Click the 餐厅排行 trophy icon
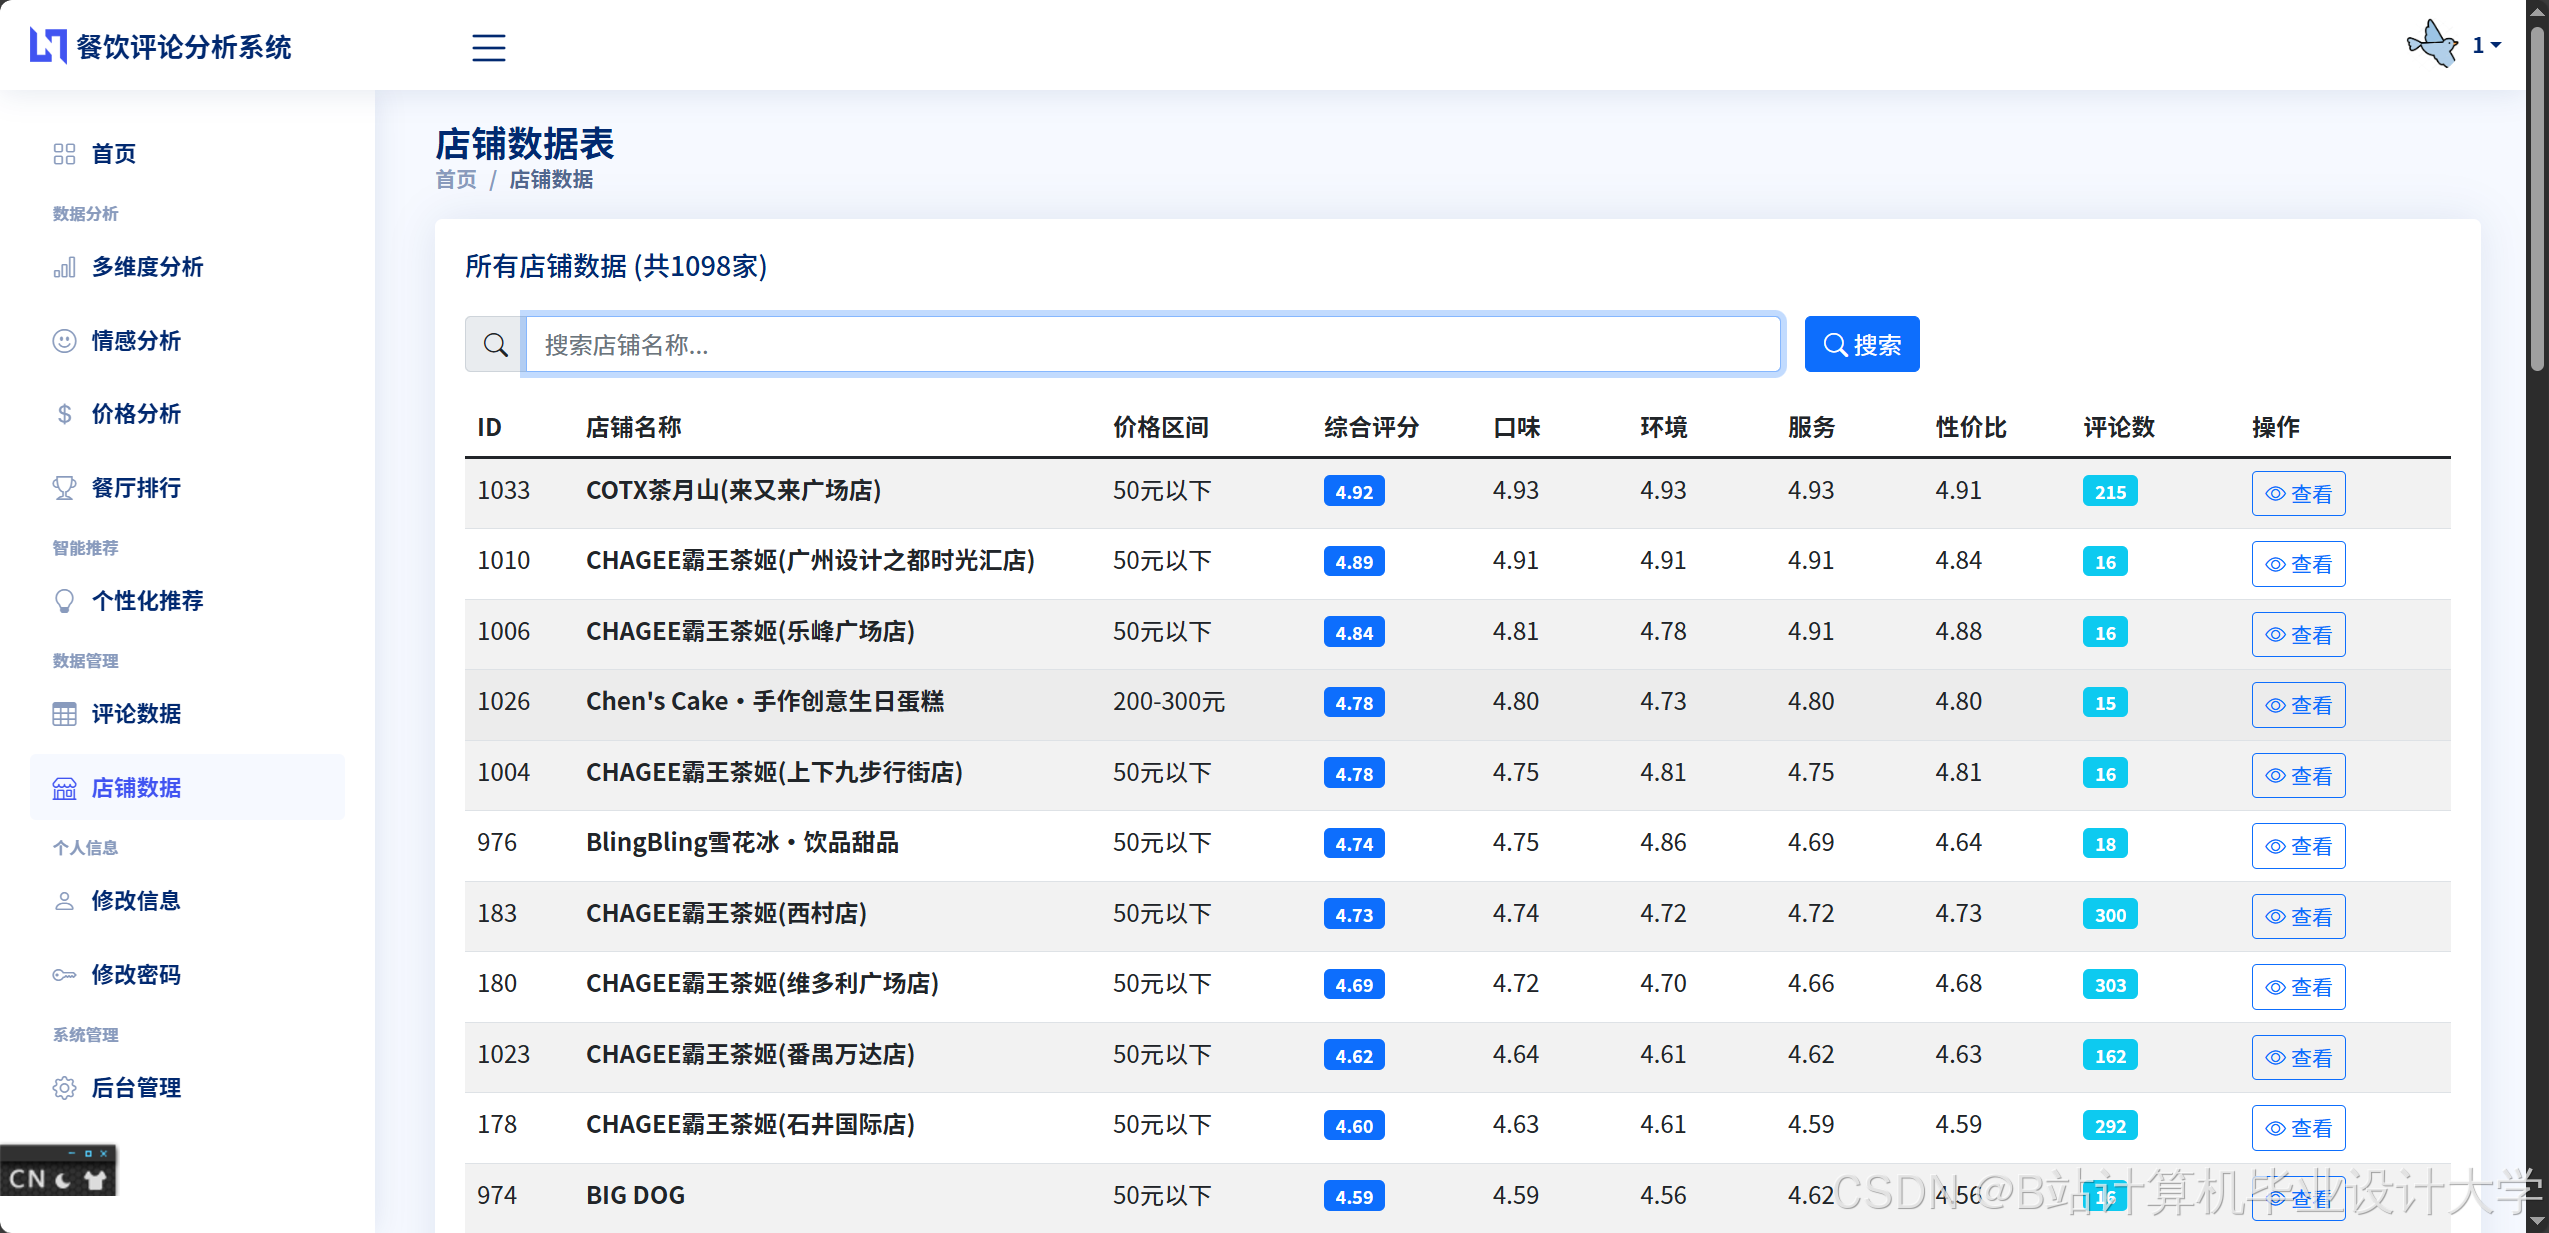This screenshot has height=1233, width=2549. (x=64, y=488)
